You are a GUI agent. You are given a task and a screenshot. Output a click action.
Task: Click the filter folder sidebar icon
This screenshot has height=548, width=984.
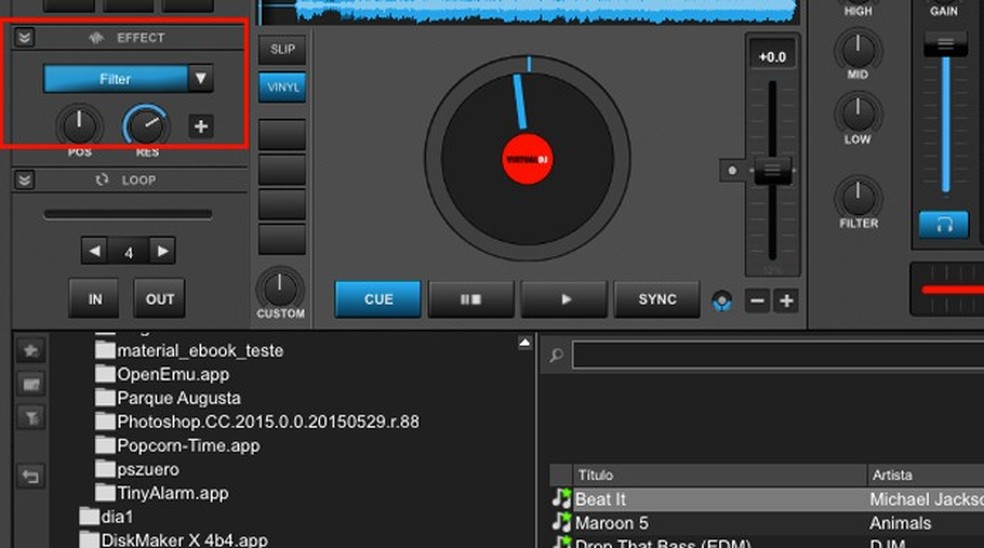[30, 417]
